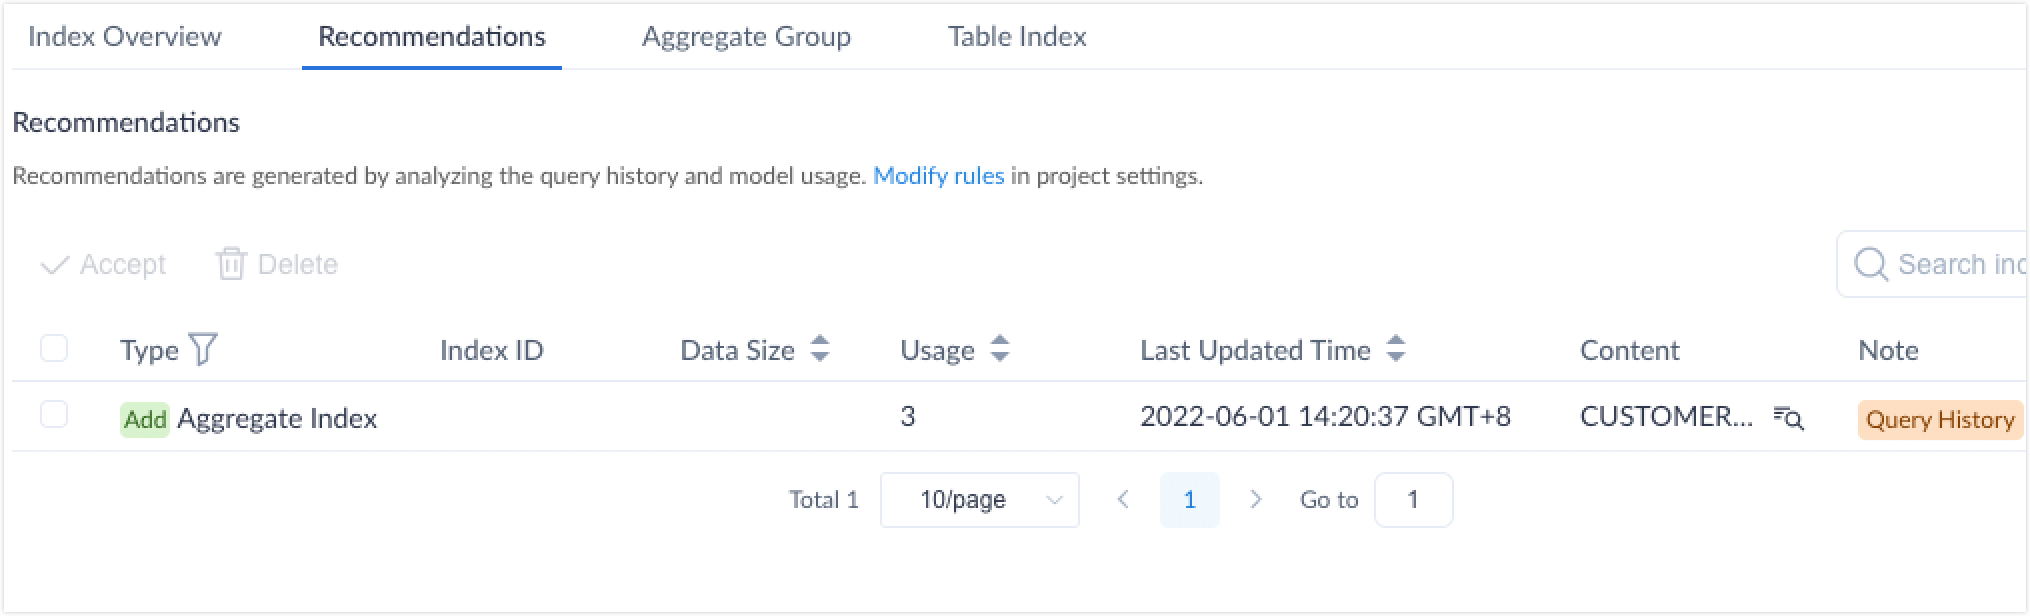This screenshot has height=616, width=2030.
Task: Click the search magnifier icon
Action: point(1870,265)
